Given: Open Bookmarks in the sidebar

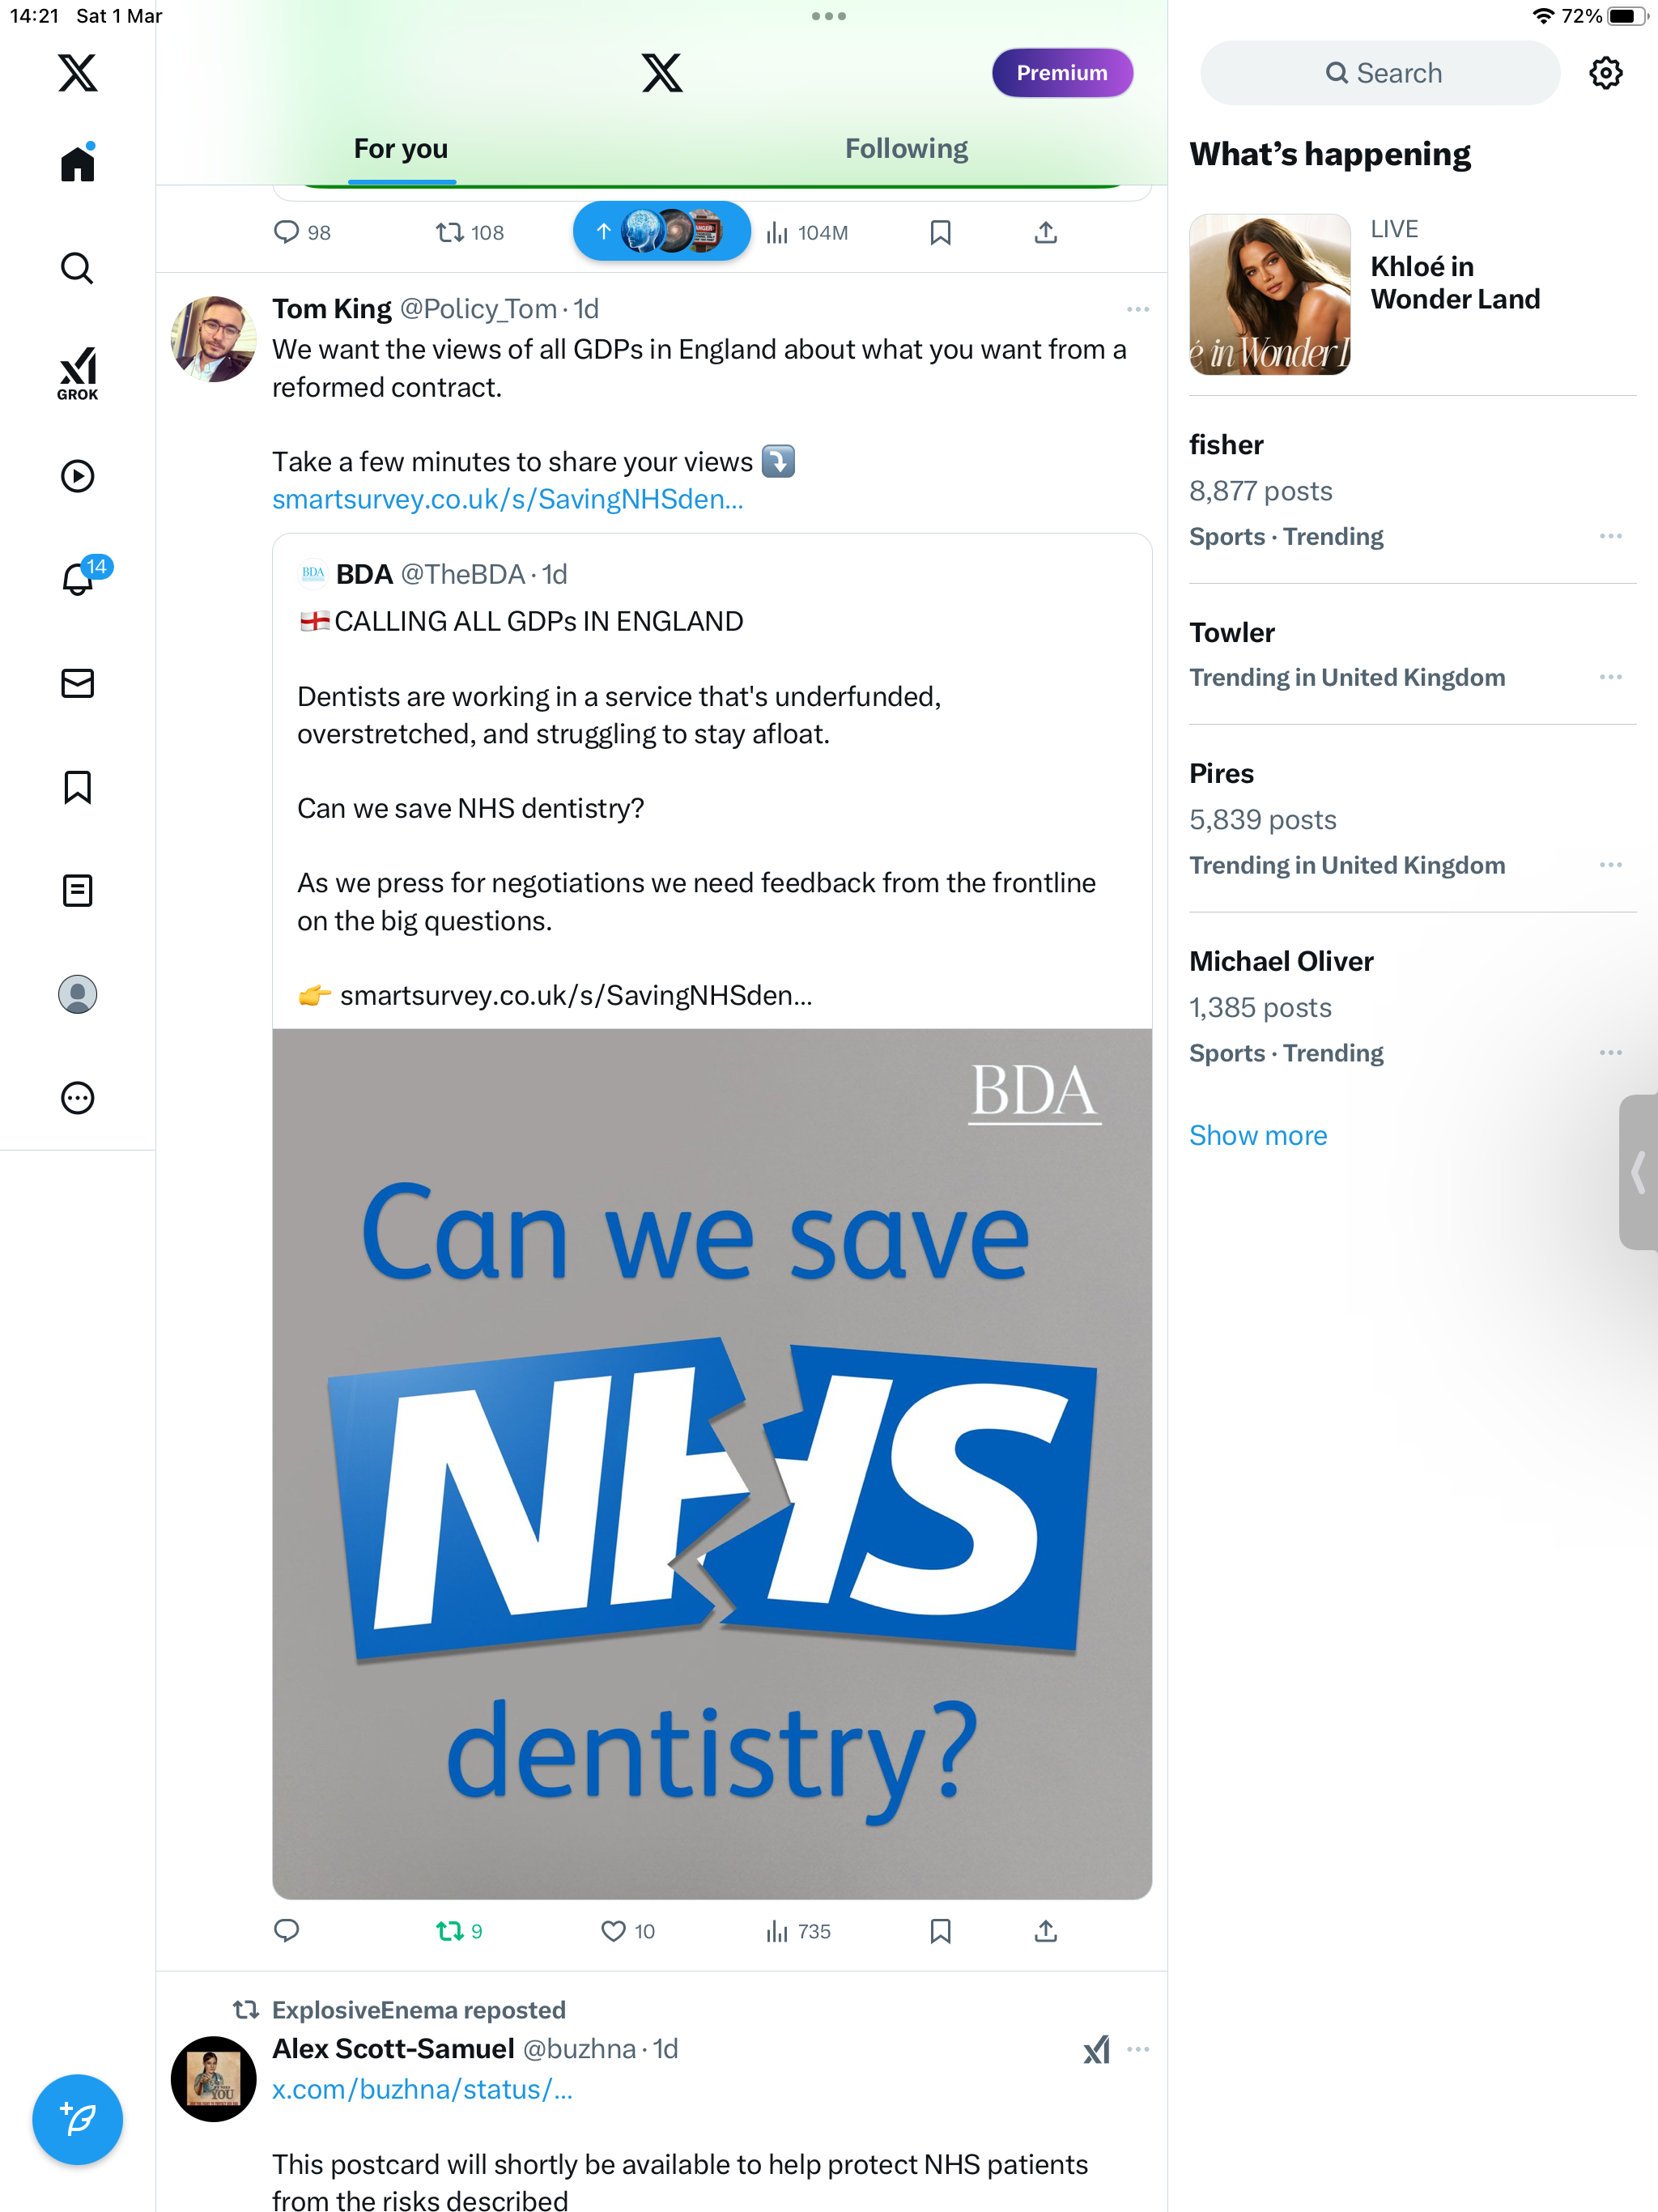Looking at the screenshot, I should click(x=77, y=787).
